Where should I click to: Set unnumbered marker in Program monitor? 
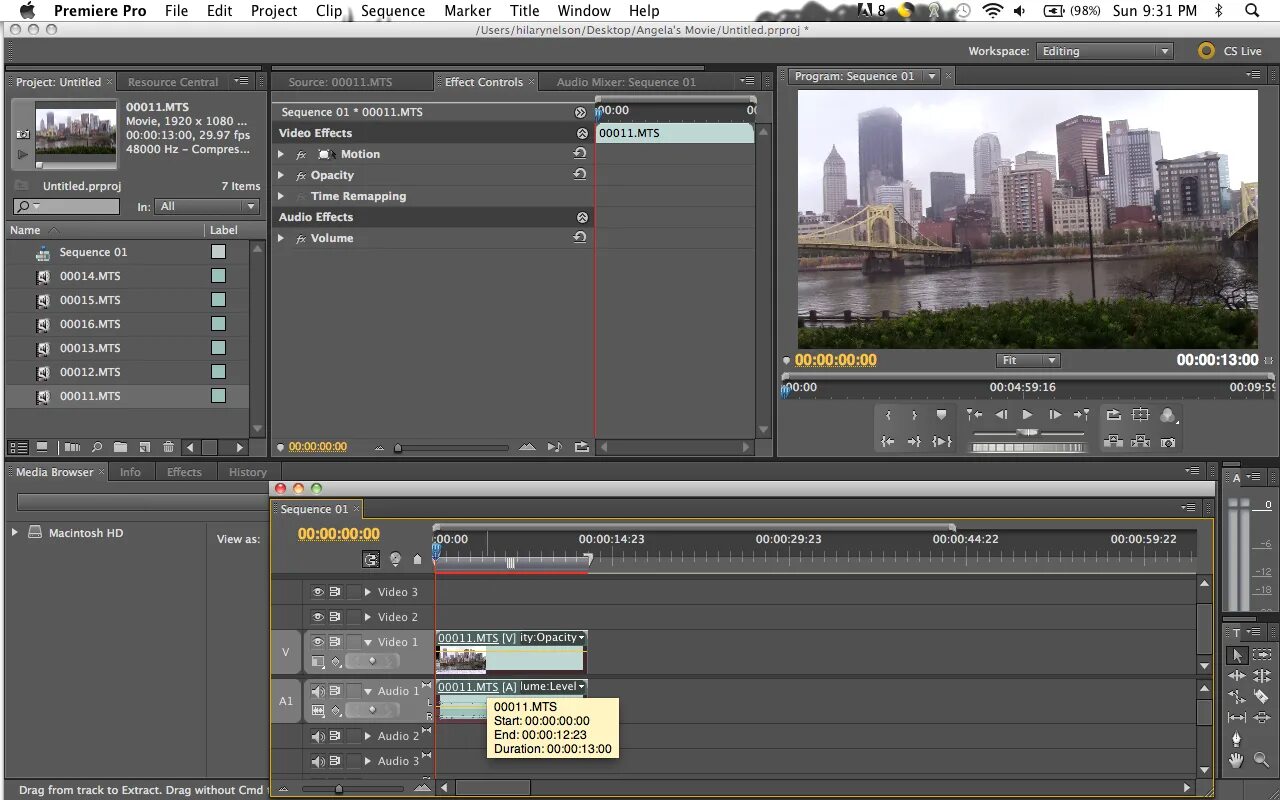[x=941, y=414]
